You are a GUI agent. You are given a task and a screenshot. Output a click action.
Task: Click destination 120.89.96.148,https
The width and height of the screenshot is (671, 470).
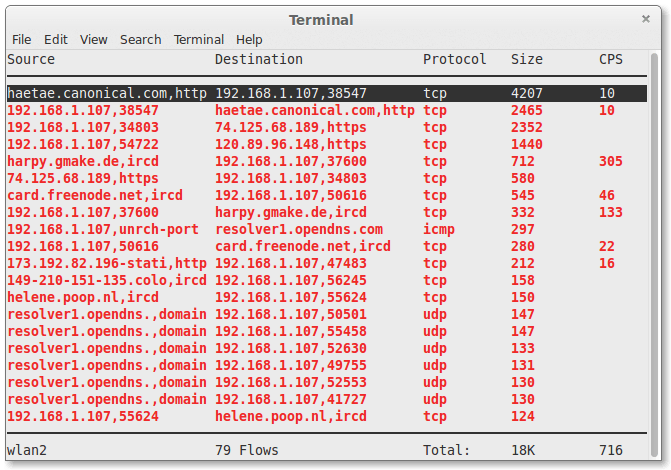[x=291, y=144]
